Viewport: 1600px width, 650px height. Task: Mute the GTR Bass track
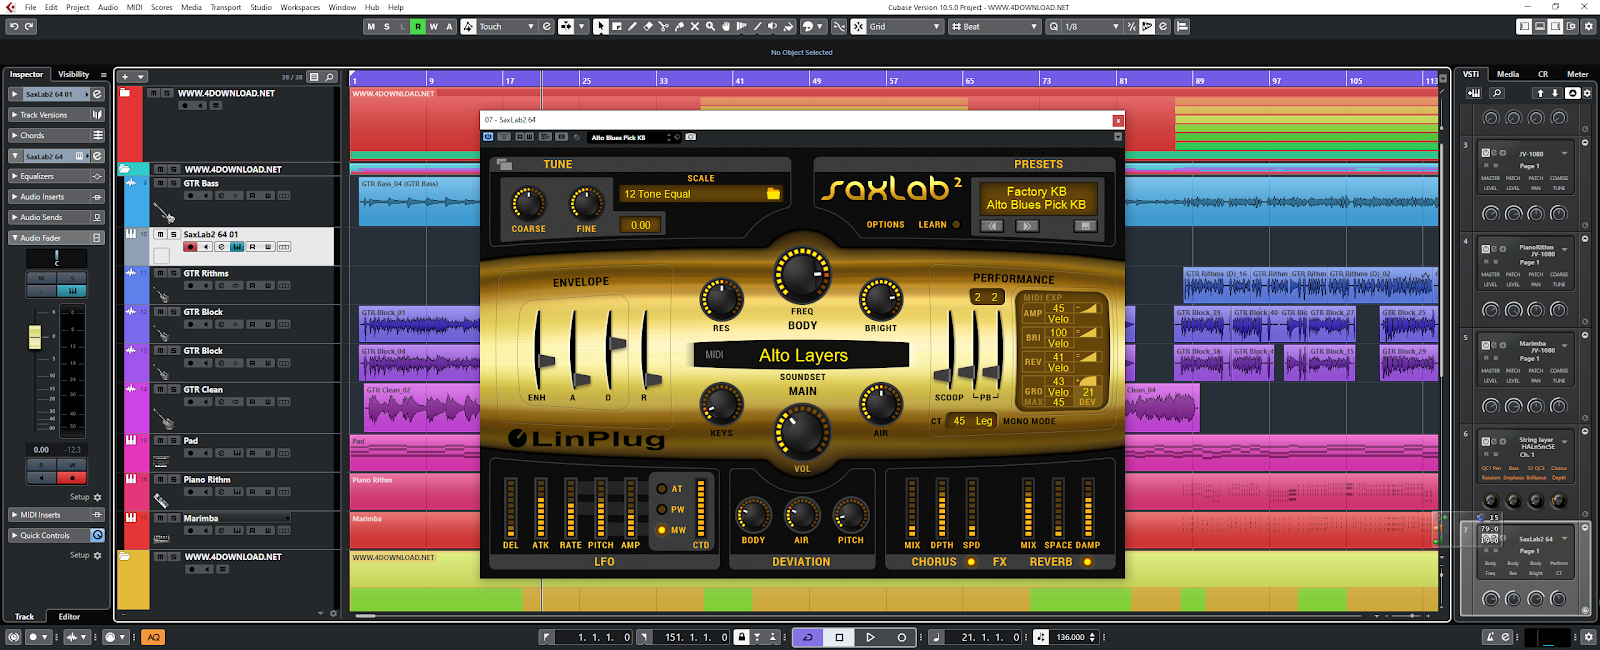pyautogui.click(x=159, y=183)
